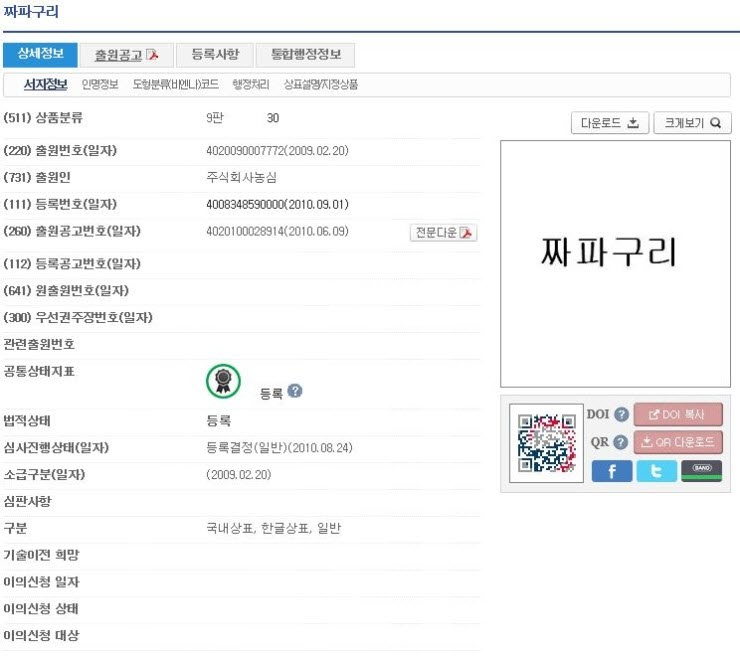Image resolution: width=740 pixels, height=657 pixels.
Task: Share on Twitter via the icon
Action: (x=656, y=471)
